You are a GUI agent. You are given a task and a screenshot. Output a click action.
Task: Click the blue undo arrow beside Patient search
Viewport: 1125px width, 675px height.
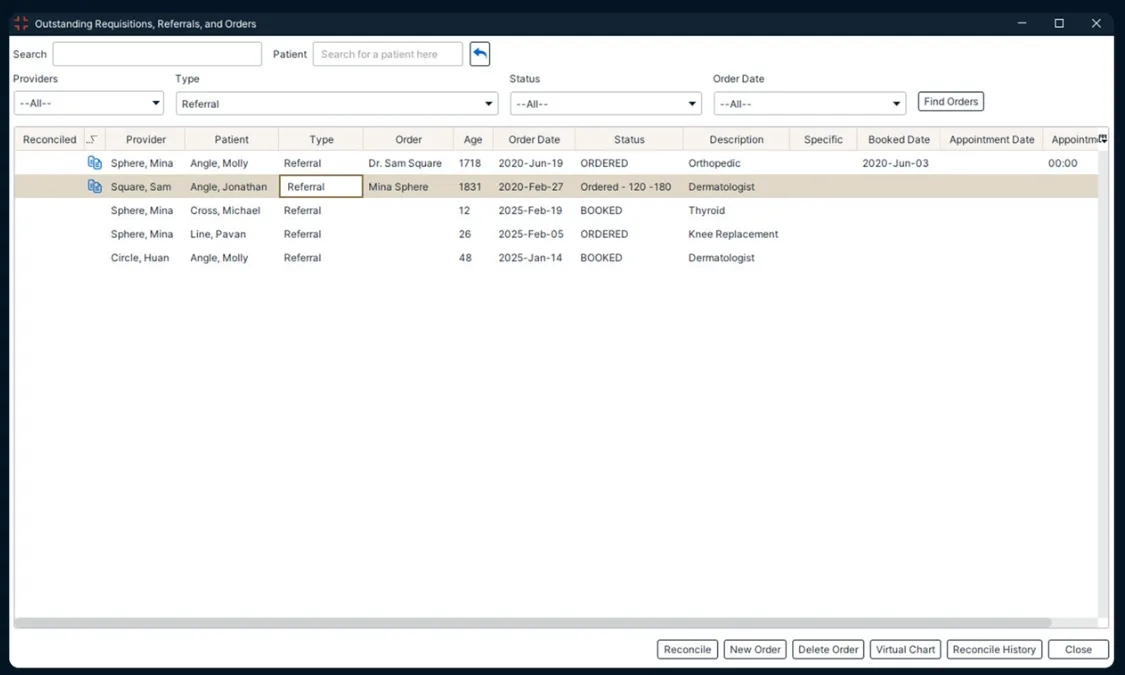(x=479, y=54)
